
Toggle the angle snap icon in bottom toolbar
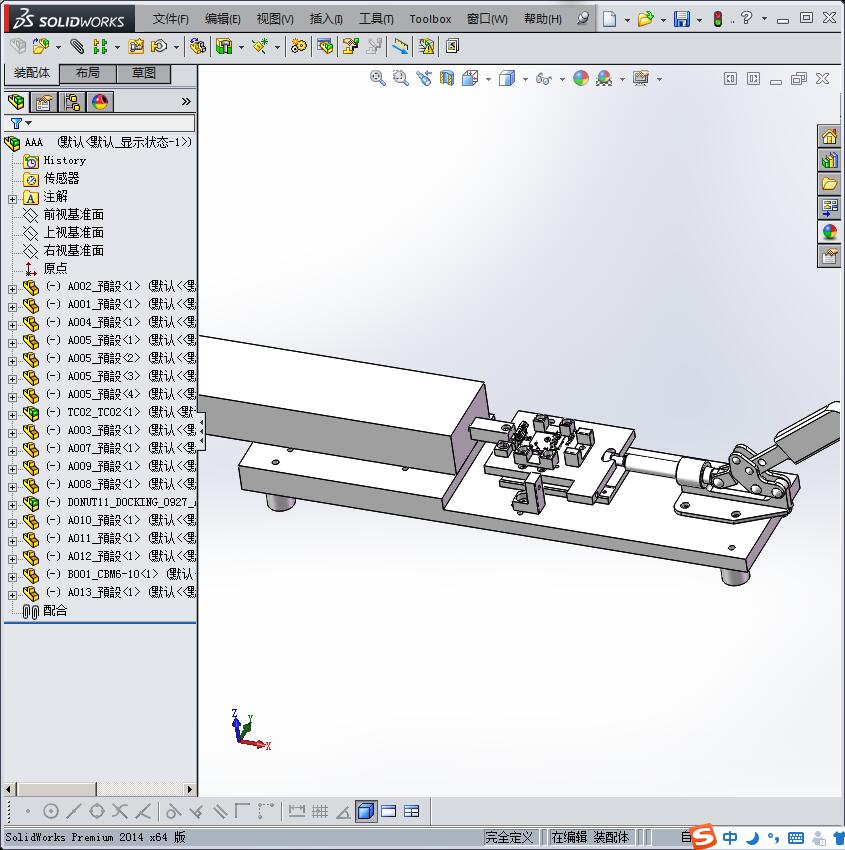[x=343, y=812]
